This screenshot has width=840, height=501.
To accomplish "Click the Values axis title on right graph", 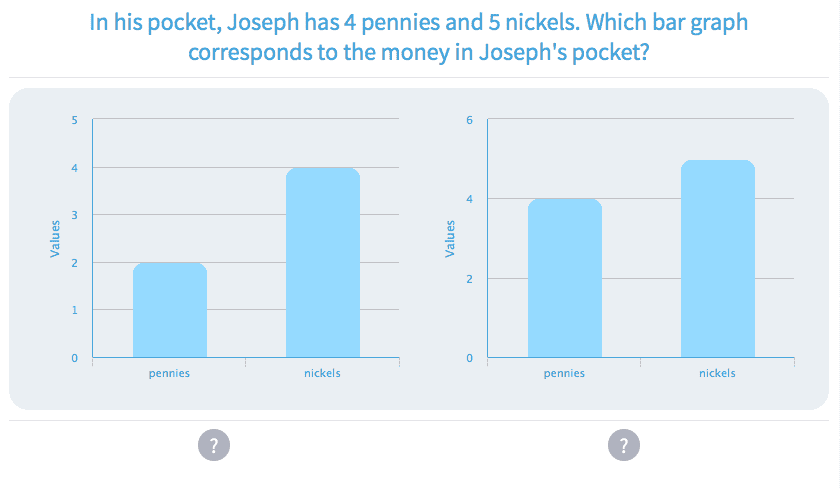I will (451, 239).
